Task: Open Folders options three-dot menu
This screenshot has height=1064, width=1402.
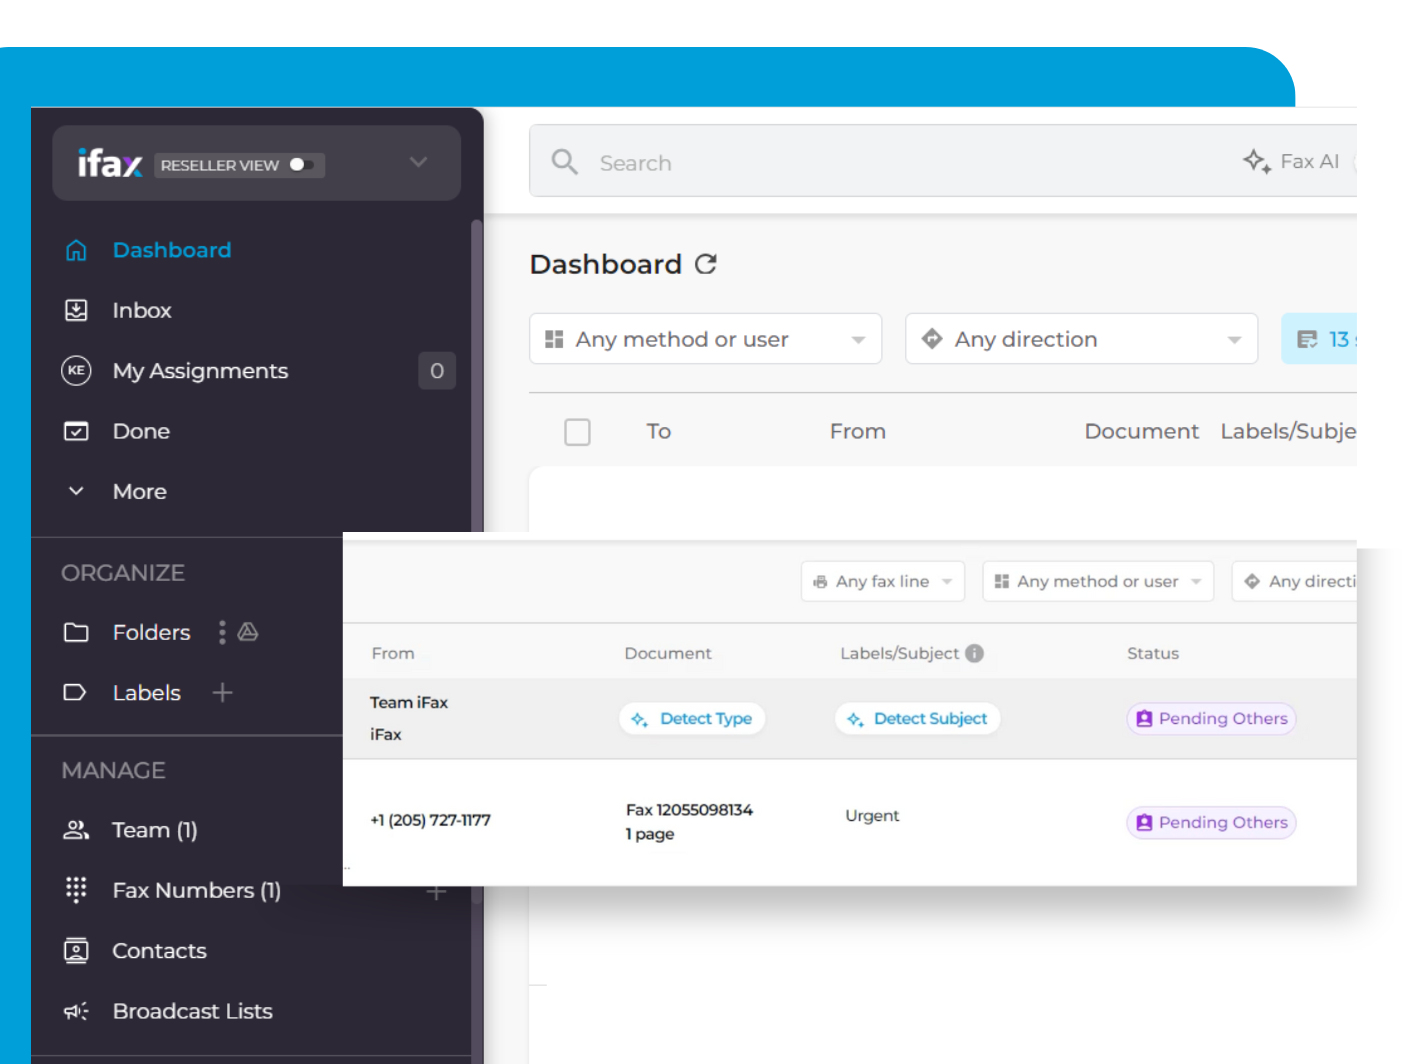Action: tap(222, 632)
